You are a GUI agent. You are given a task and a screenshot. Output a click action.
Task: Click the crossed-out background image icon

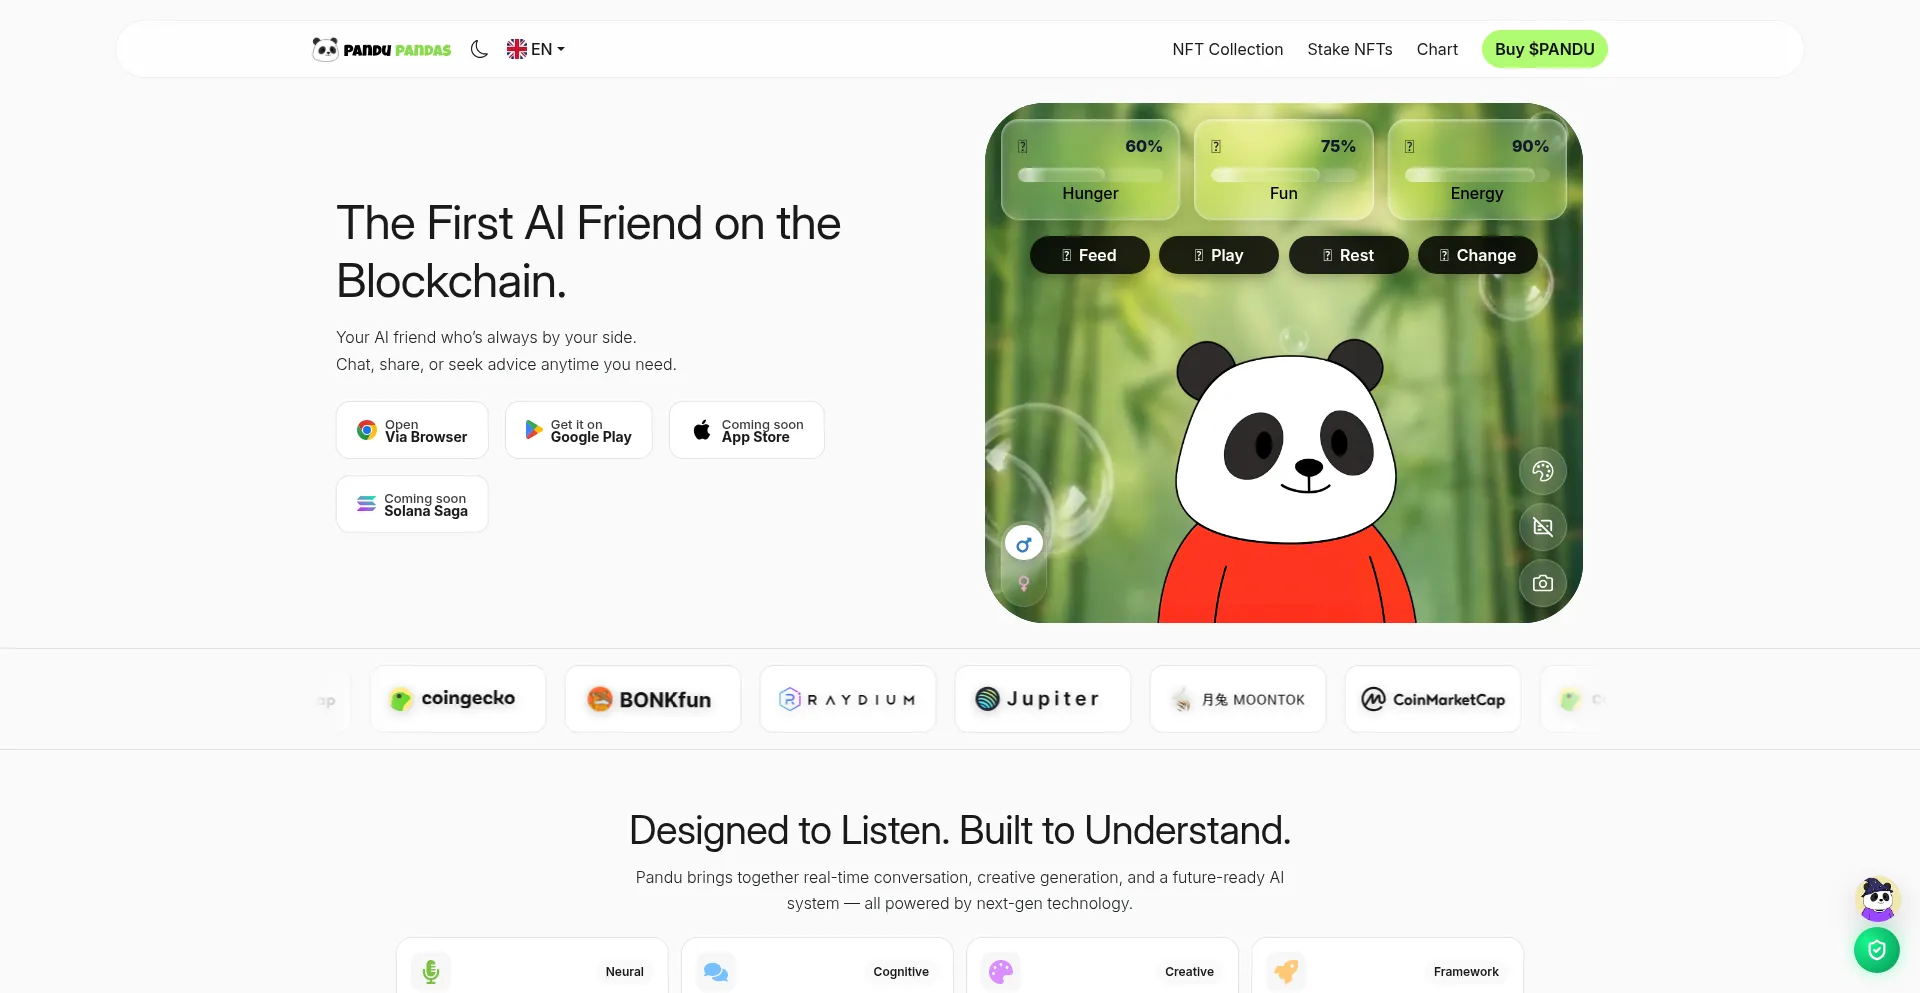tap(1542, 527)
